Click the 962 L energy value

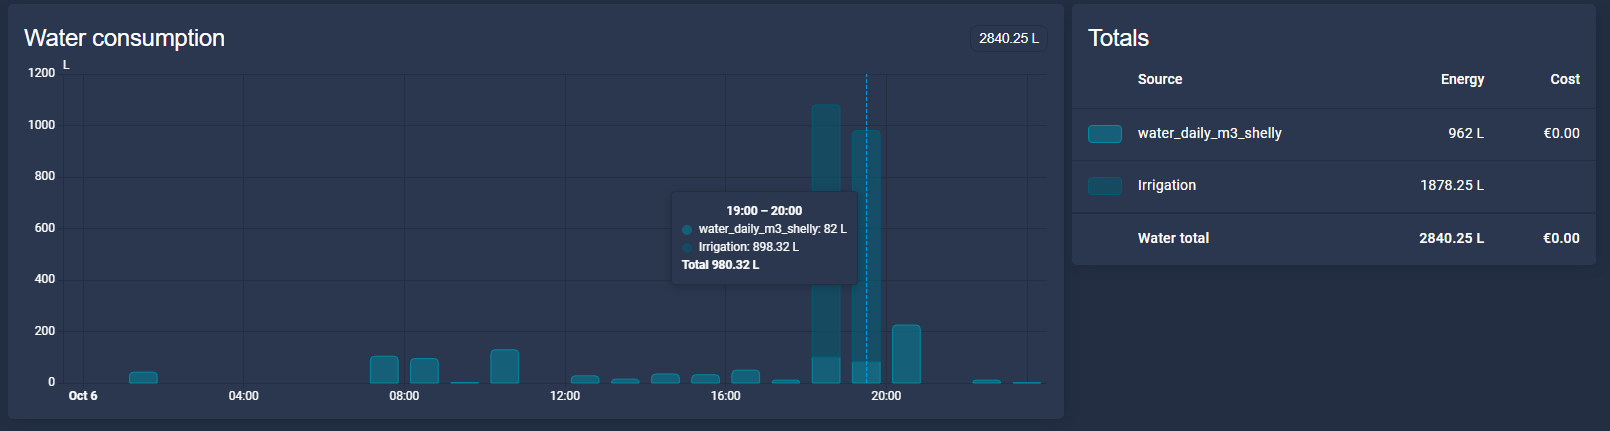pyautogui.click(x=1465, y=133)
